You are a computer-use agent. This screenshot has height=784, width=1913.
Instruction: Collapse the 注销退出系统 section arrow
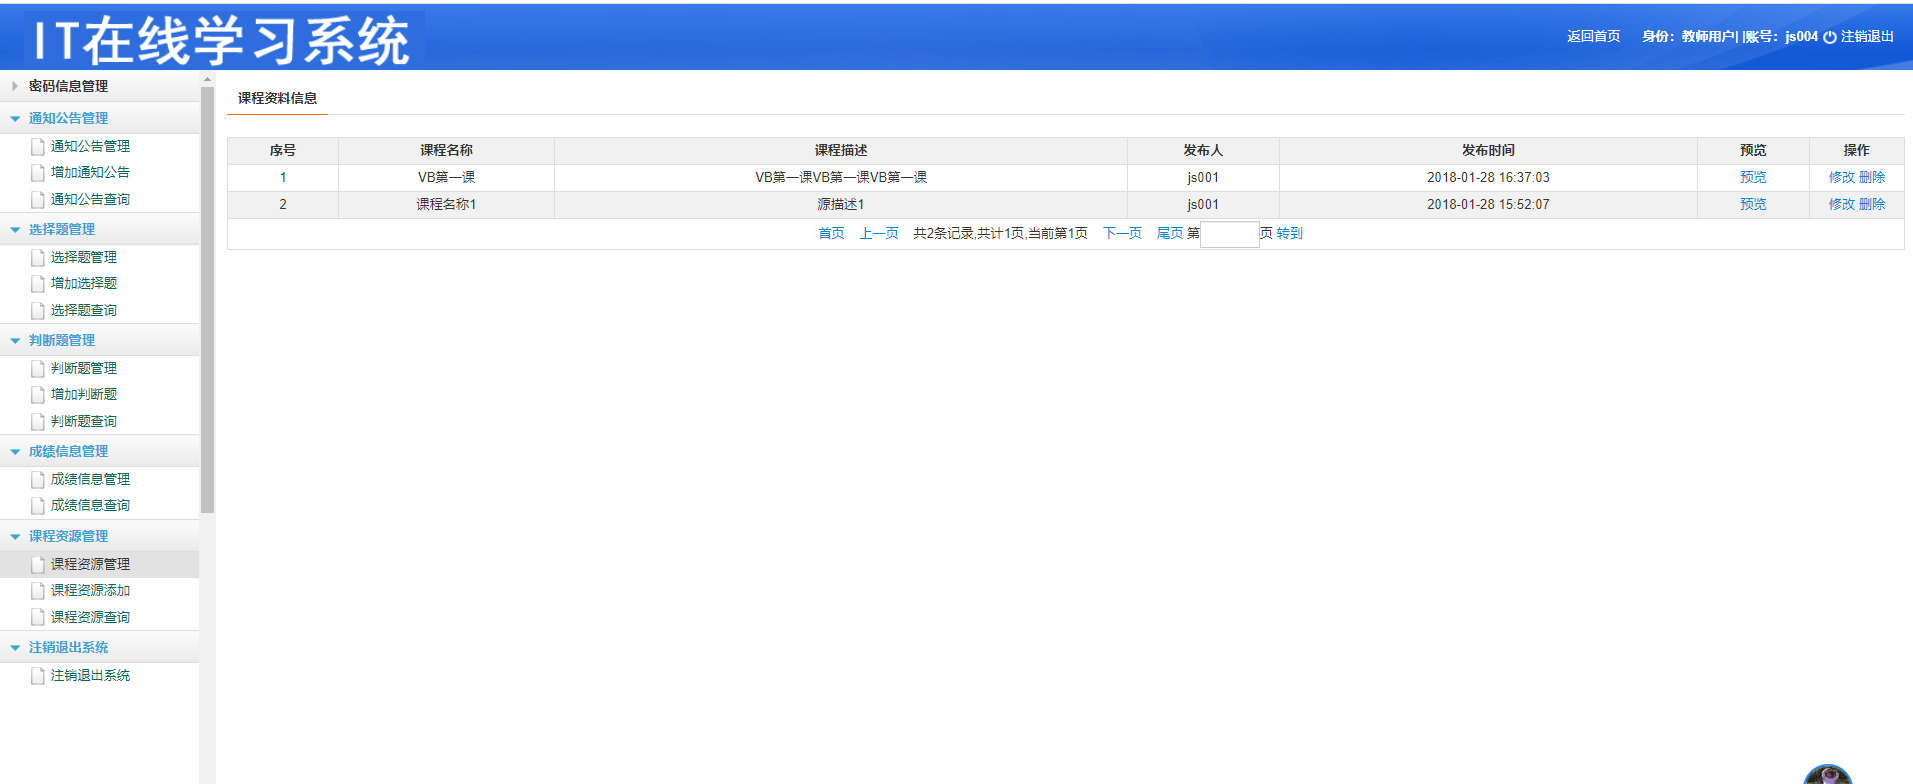tap(15, 647)
